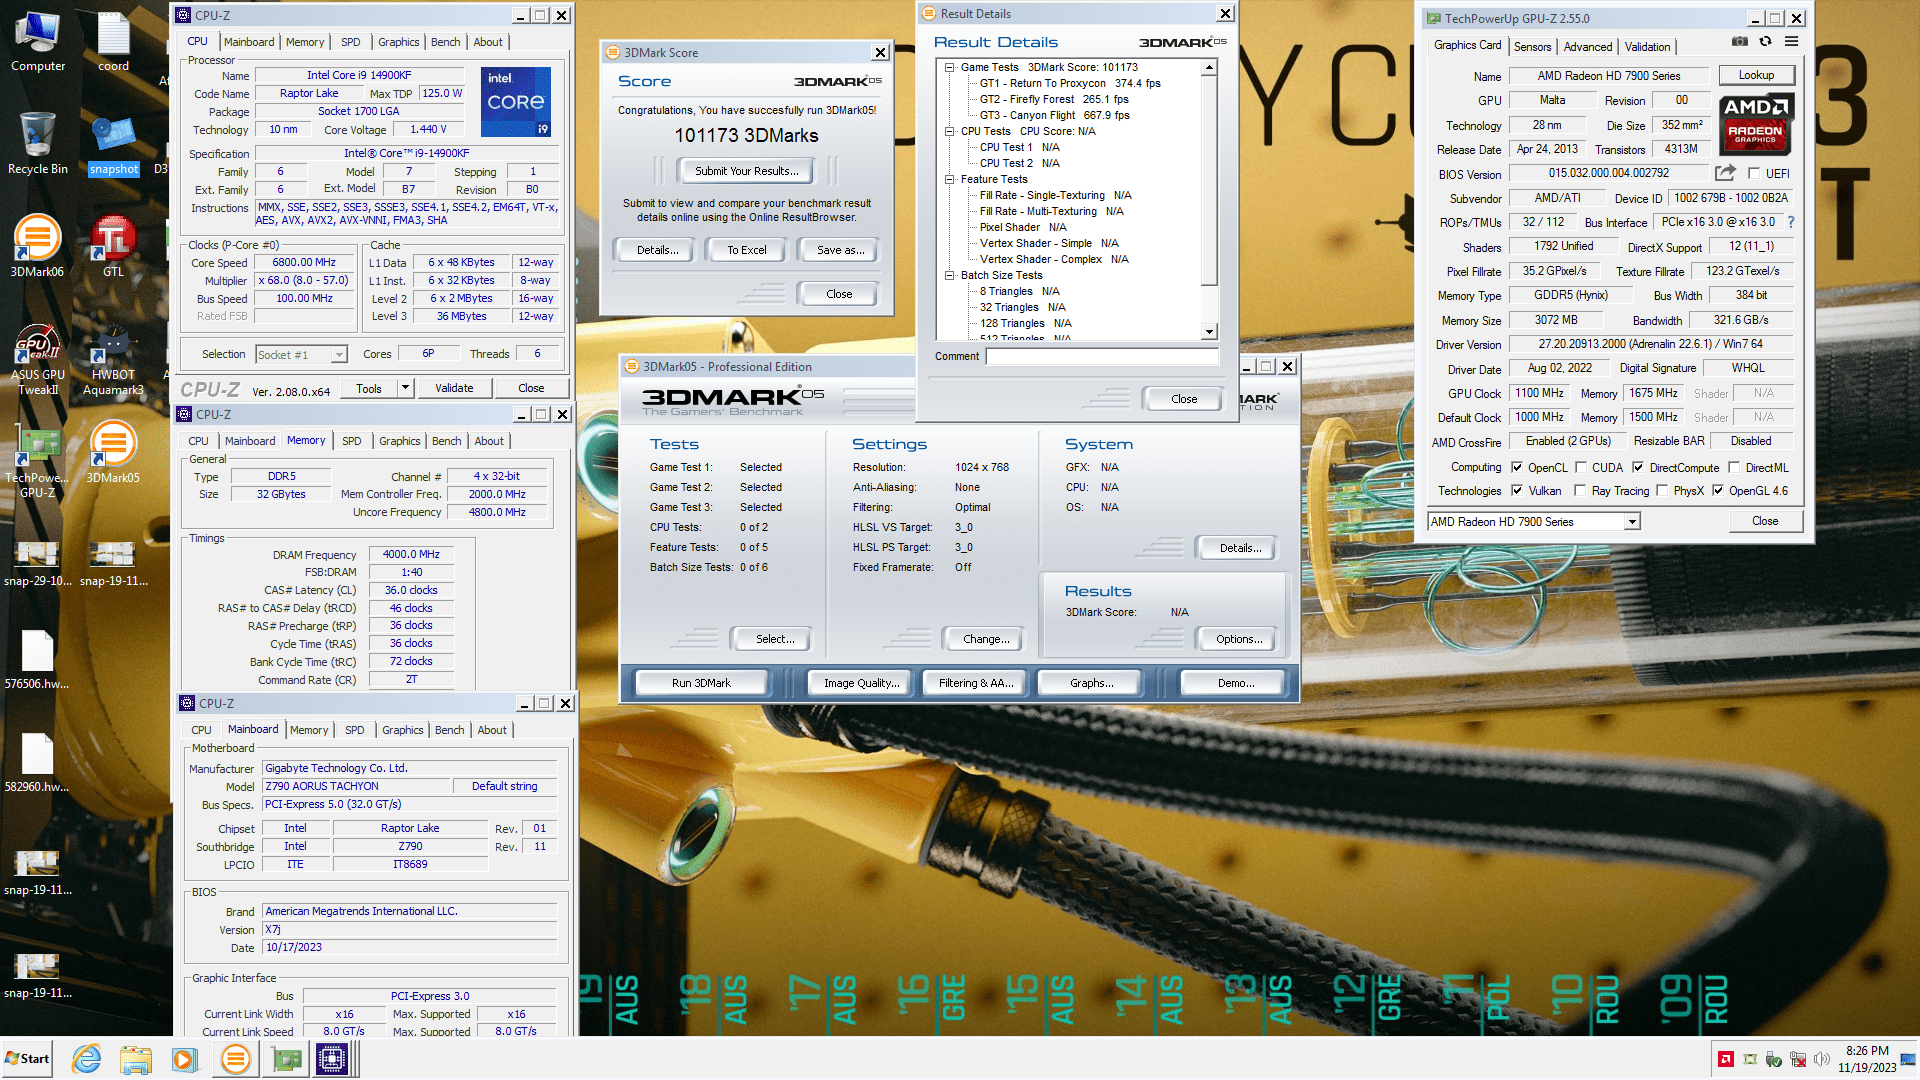Viewport: 1920px width, 1080px height.
Task: Click the BIOS export share icon in GPU-Z
Action: [1725, 173]
